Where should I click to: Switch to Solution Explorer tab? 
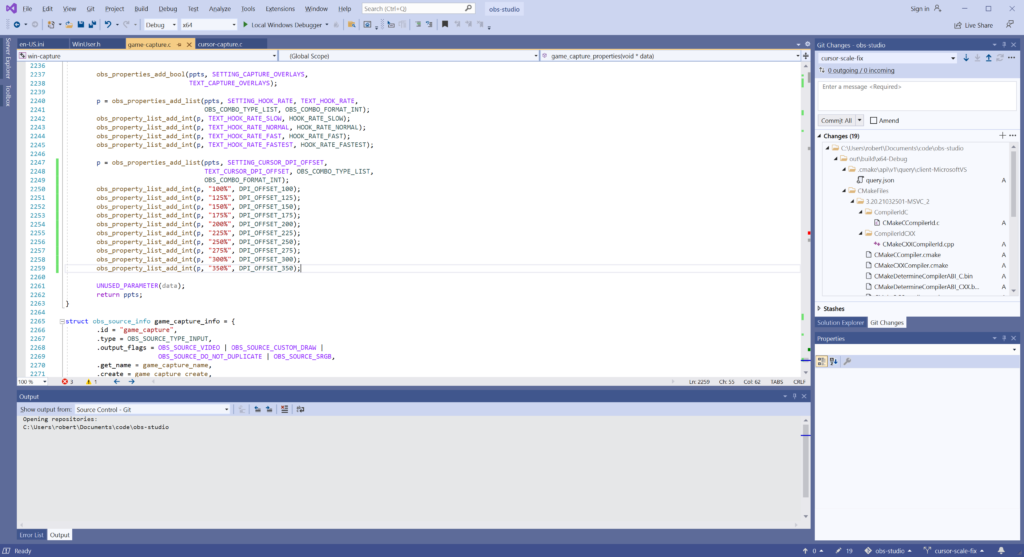click(840, 323)
